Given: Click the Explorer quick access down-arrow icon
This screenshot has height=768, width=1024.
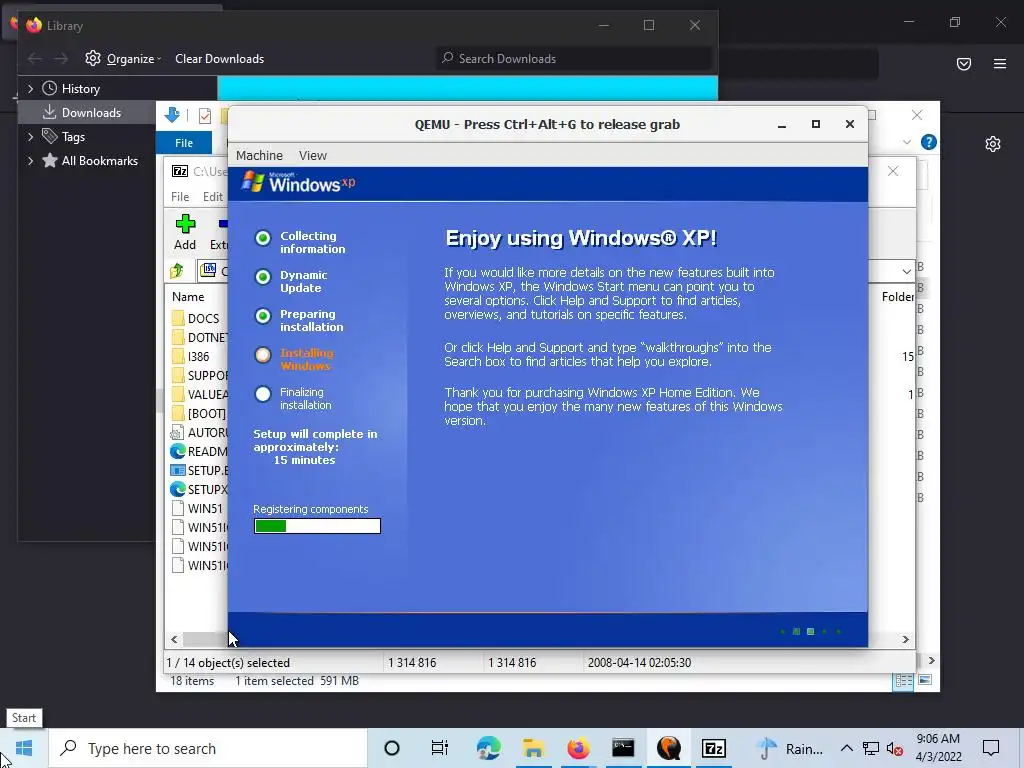Looking at the screenshot, I should pyautogui.click(x=172, y=116).
